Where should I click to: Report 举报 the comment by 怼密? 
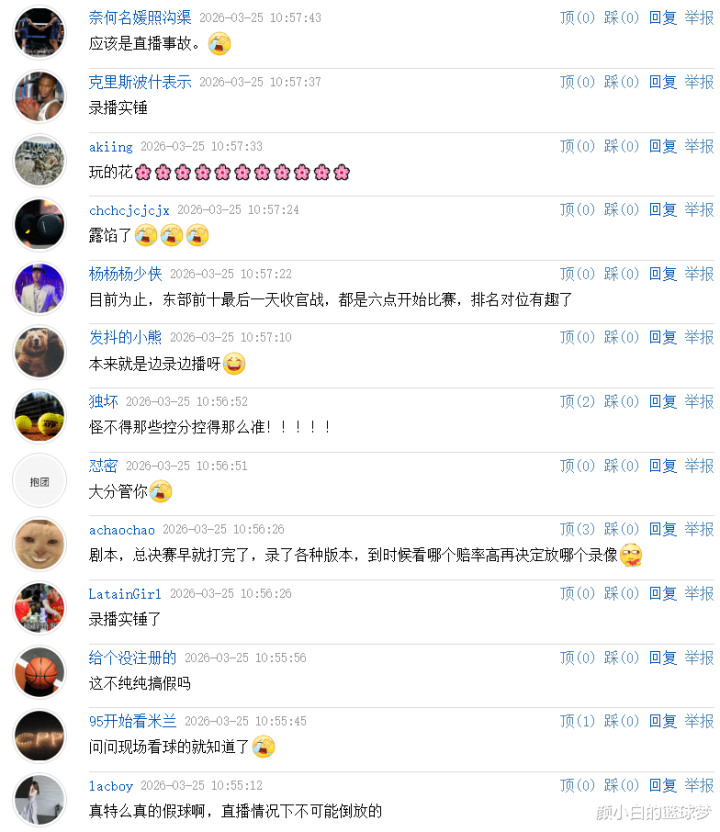[x=699, y=465]
